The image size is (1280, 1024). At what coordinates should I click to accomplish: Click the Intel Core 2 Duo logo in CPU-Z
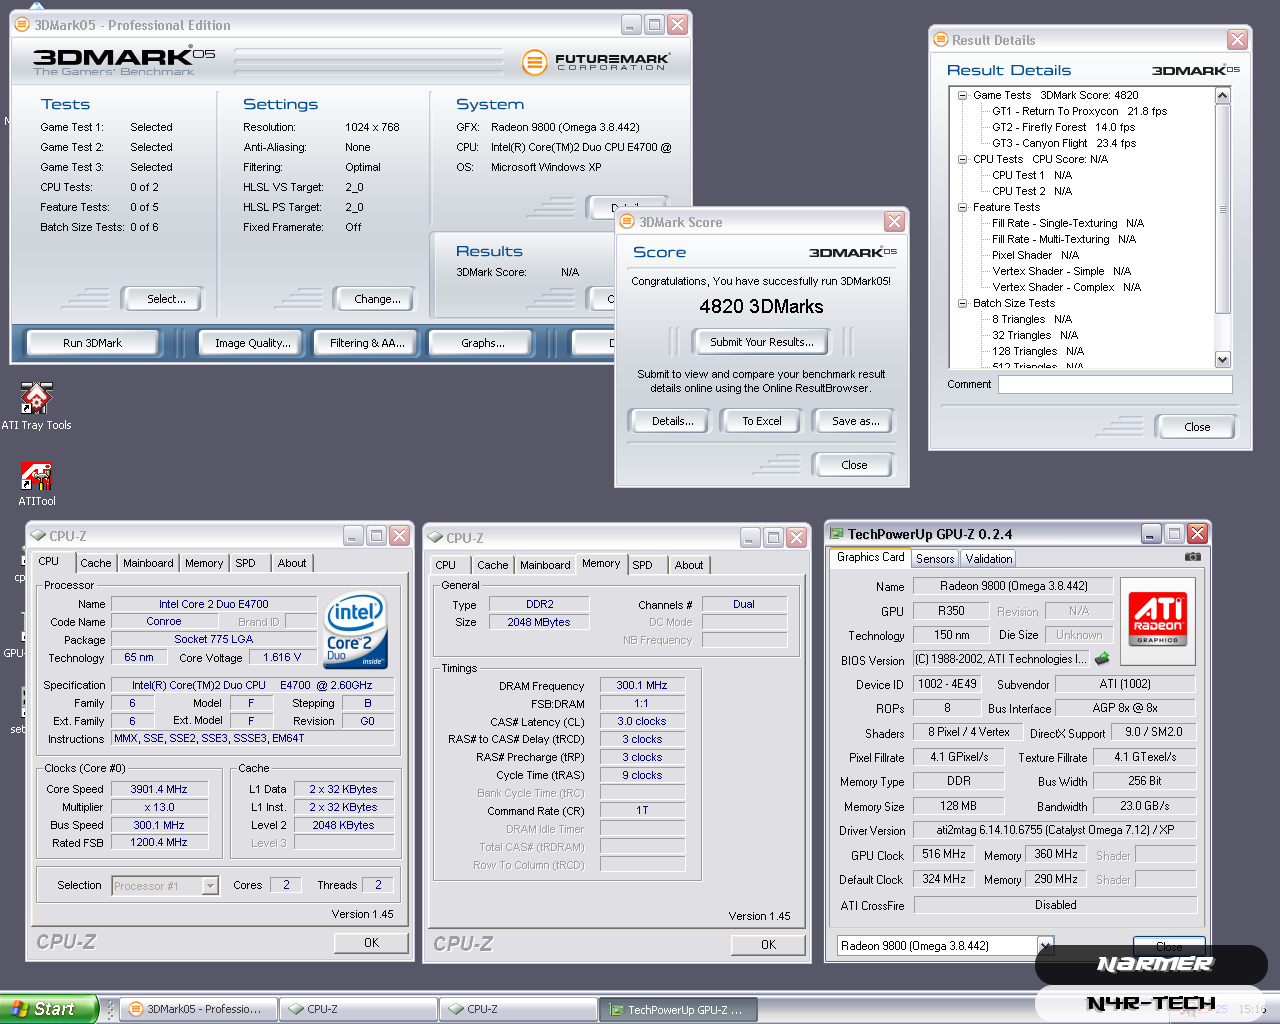click(355, 630)
